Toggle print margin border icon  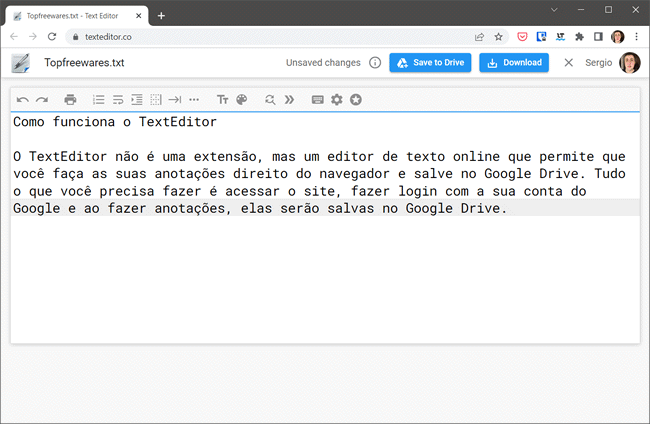point(156,100)
